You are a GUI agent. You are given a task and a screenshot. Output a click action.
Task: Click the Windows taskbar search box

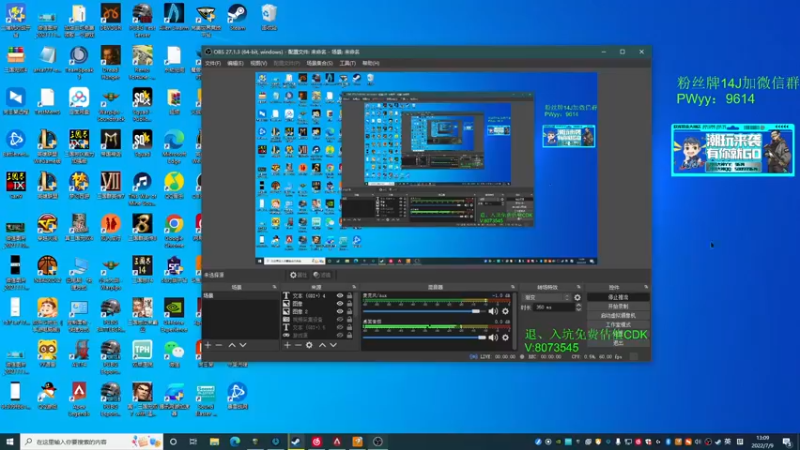92,441
